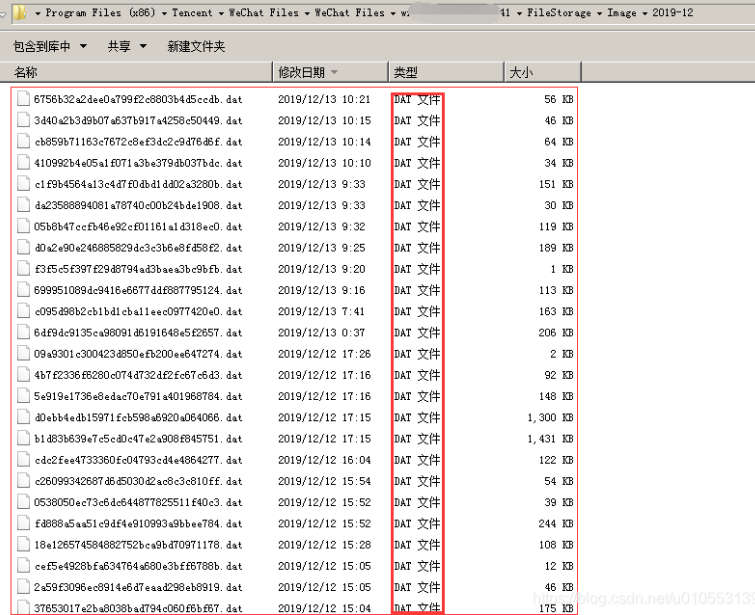This screenshot has width=755, height=615.
Task: Expand arrow after first WeChat Files breadcrumb
Action: pyautogui.click(x=307, y=13)
